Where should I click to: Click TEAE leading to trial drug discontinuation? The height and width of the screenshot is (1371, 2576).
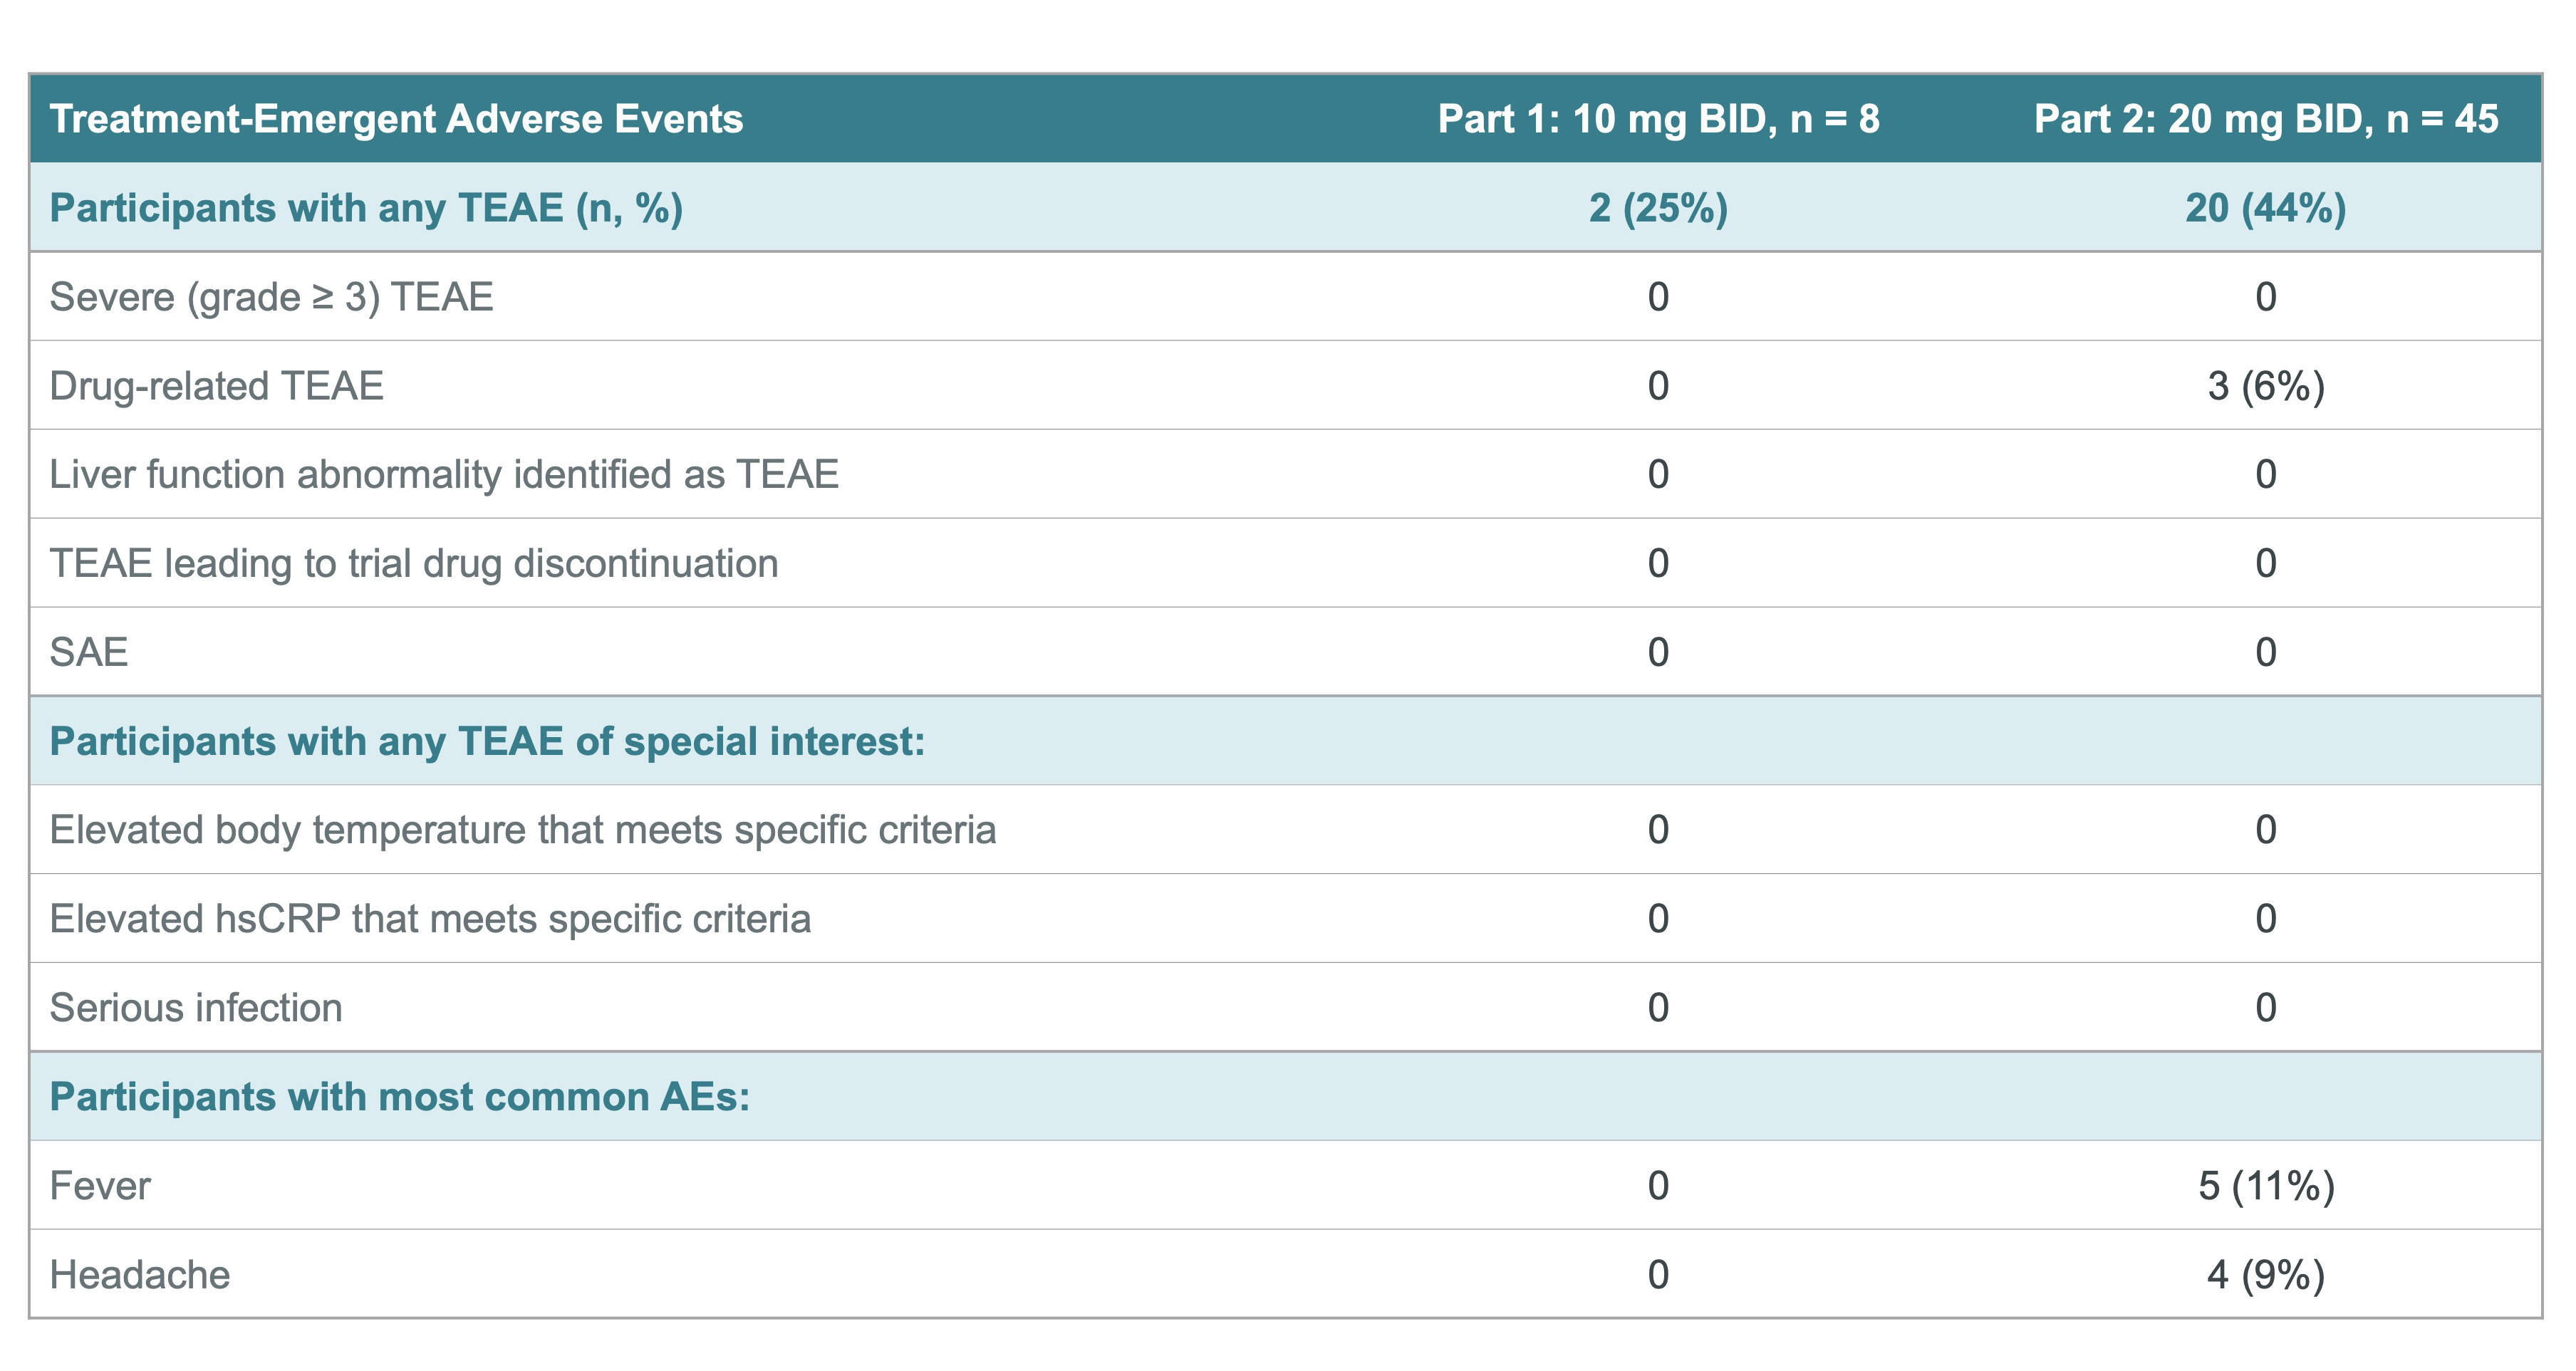413,563
